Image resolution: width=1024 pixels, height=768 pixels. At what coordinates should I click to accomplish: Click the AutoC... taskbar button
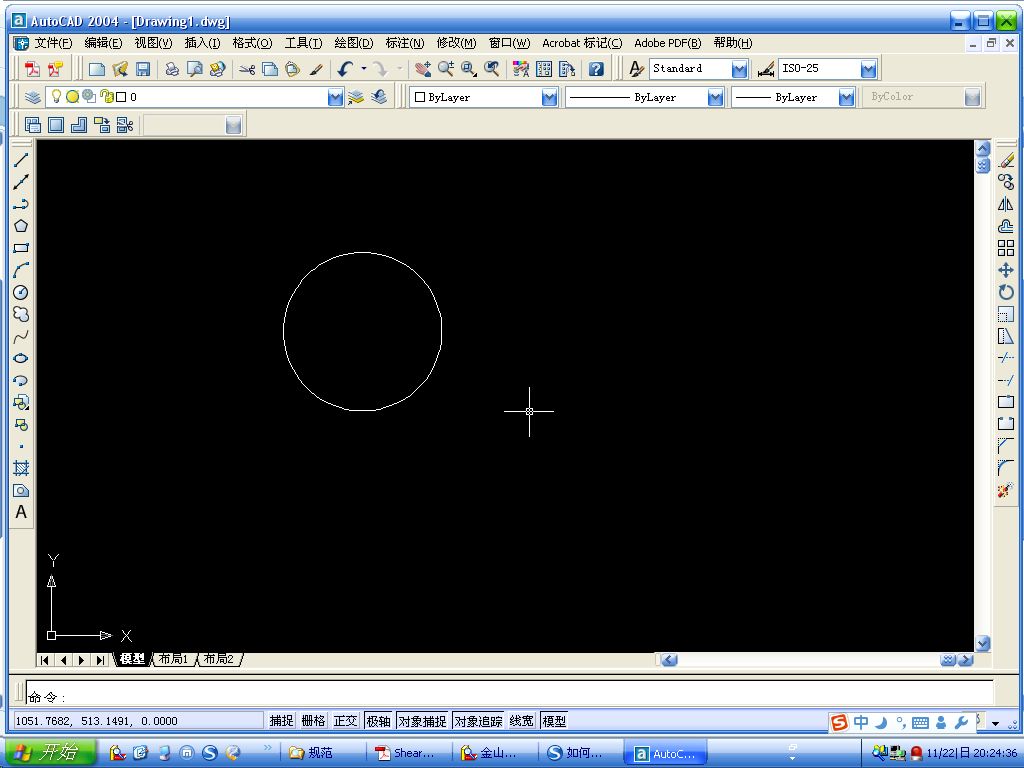click(x=665, y=753)
